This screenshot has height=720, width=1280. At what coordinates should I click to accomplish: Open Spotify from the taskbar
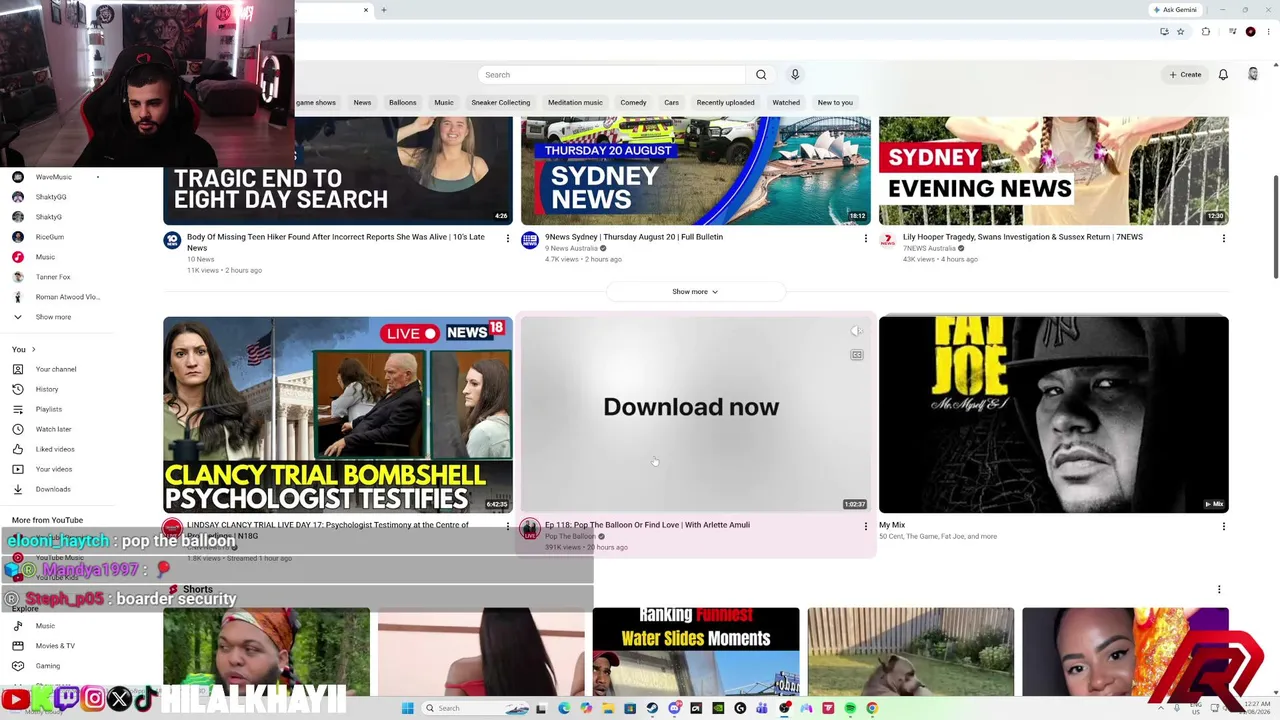click(x=850, y=708)
